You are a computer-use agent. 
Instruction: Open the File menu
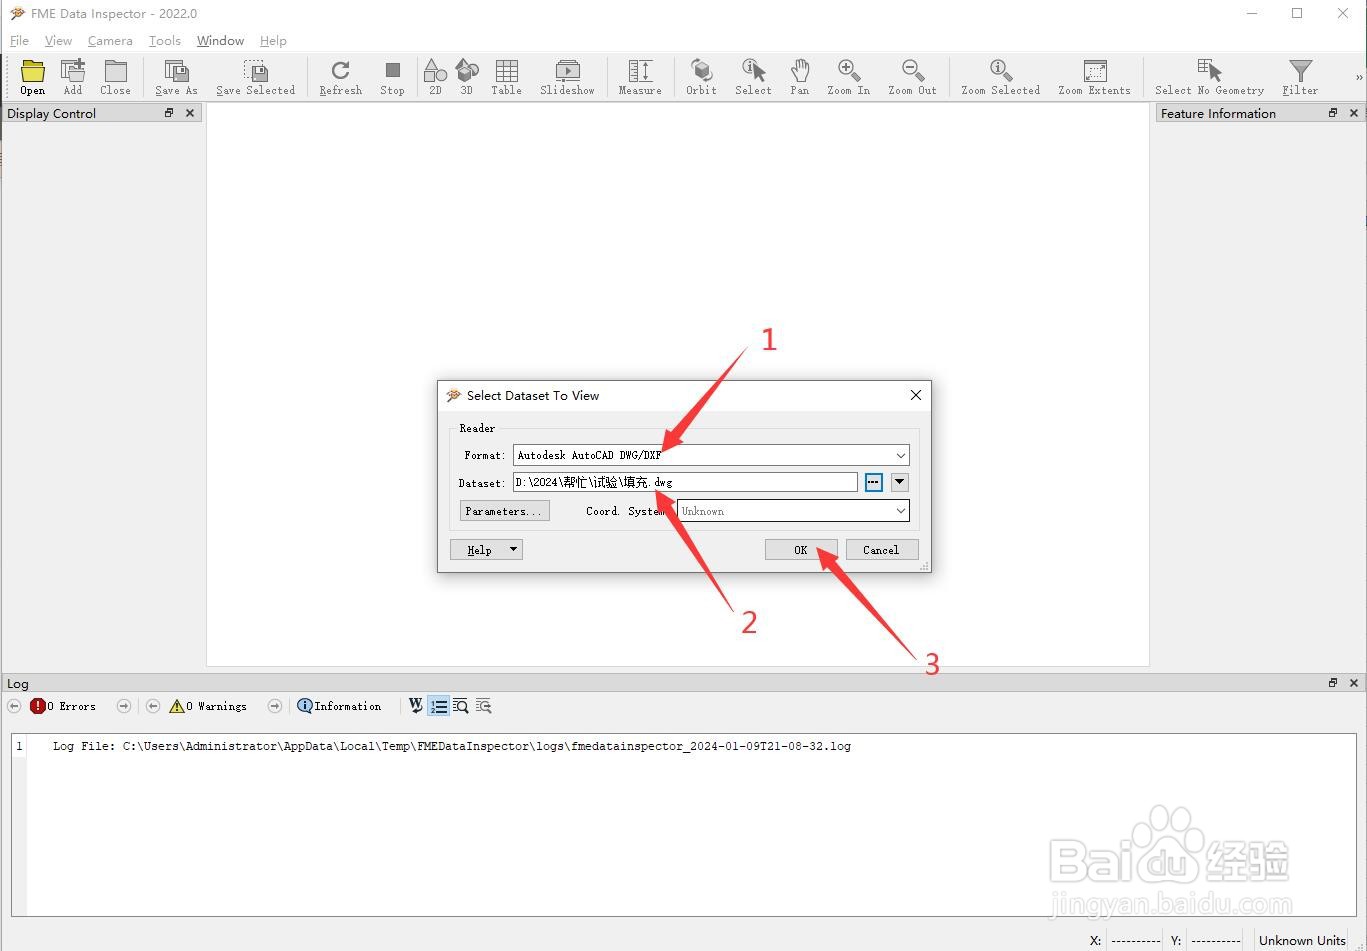[x=19, y=41]
